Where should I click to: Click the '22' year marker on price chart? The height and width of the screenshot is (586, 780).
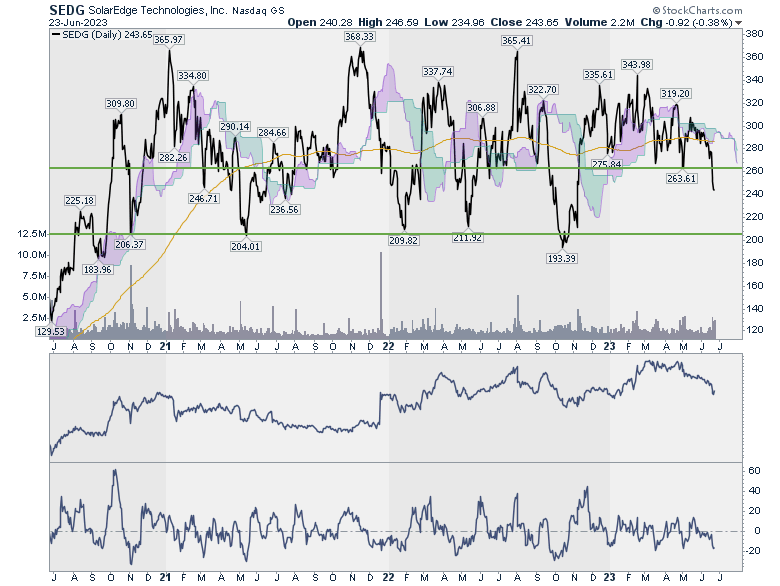pyautogui.click(x=389, y=346)
